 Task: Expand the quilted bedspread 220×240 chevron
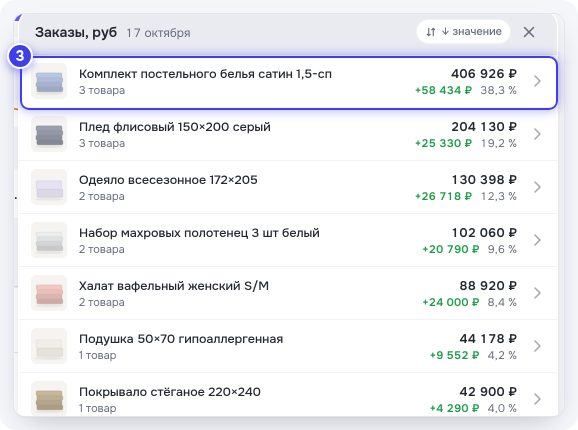[537, 399]
